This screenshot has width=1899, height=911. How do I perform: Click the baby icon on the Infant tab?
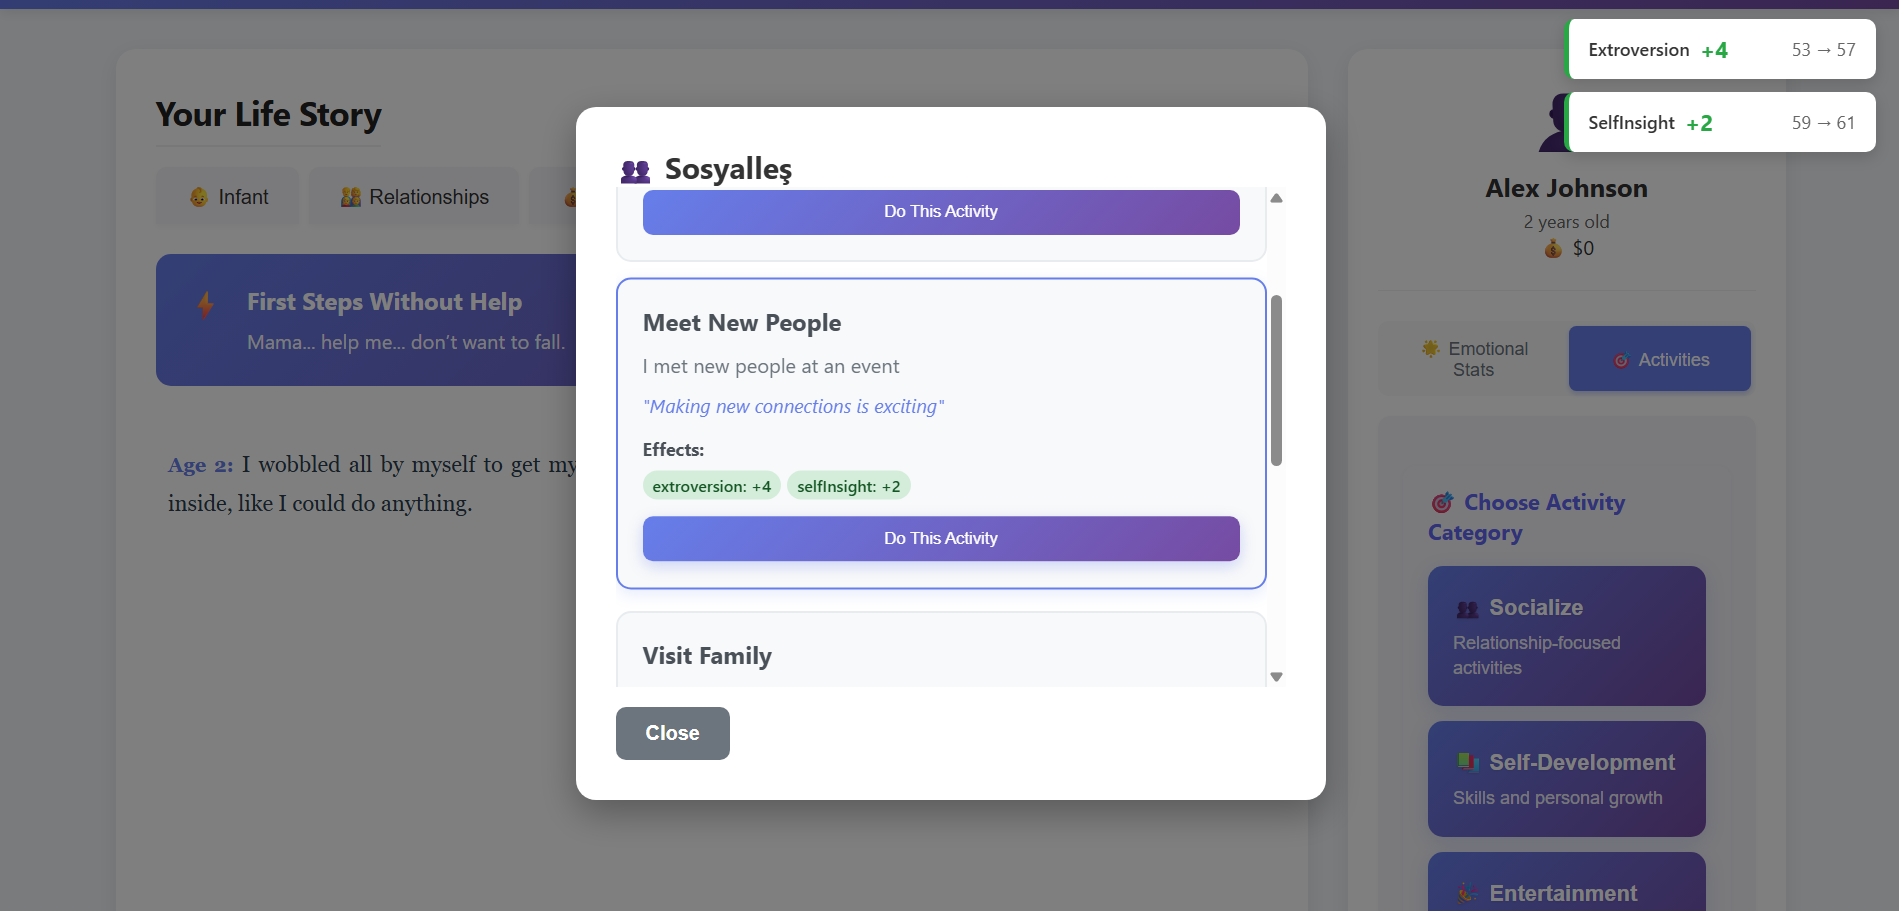(199, 197)
